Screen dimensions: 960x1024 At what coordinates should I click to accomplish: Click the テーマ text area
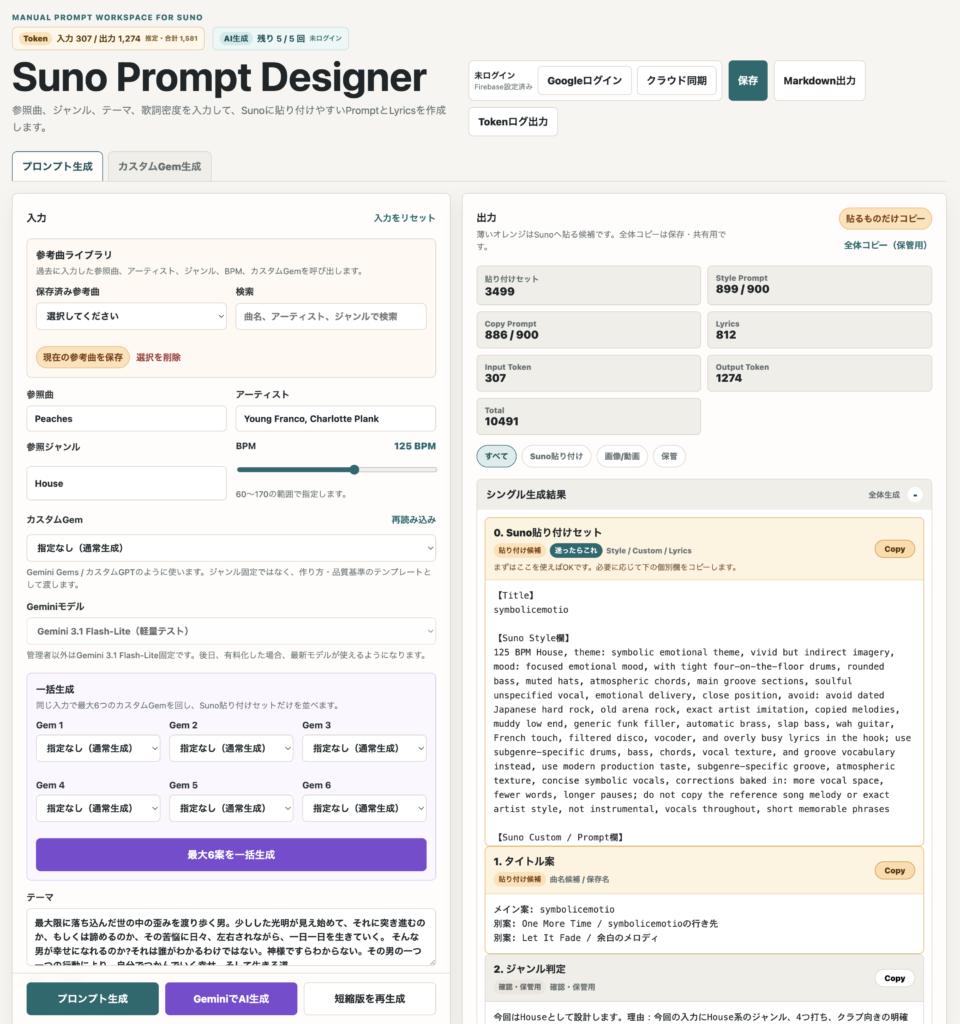click(231, 936)
